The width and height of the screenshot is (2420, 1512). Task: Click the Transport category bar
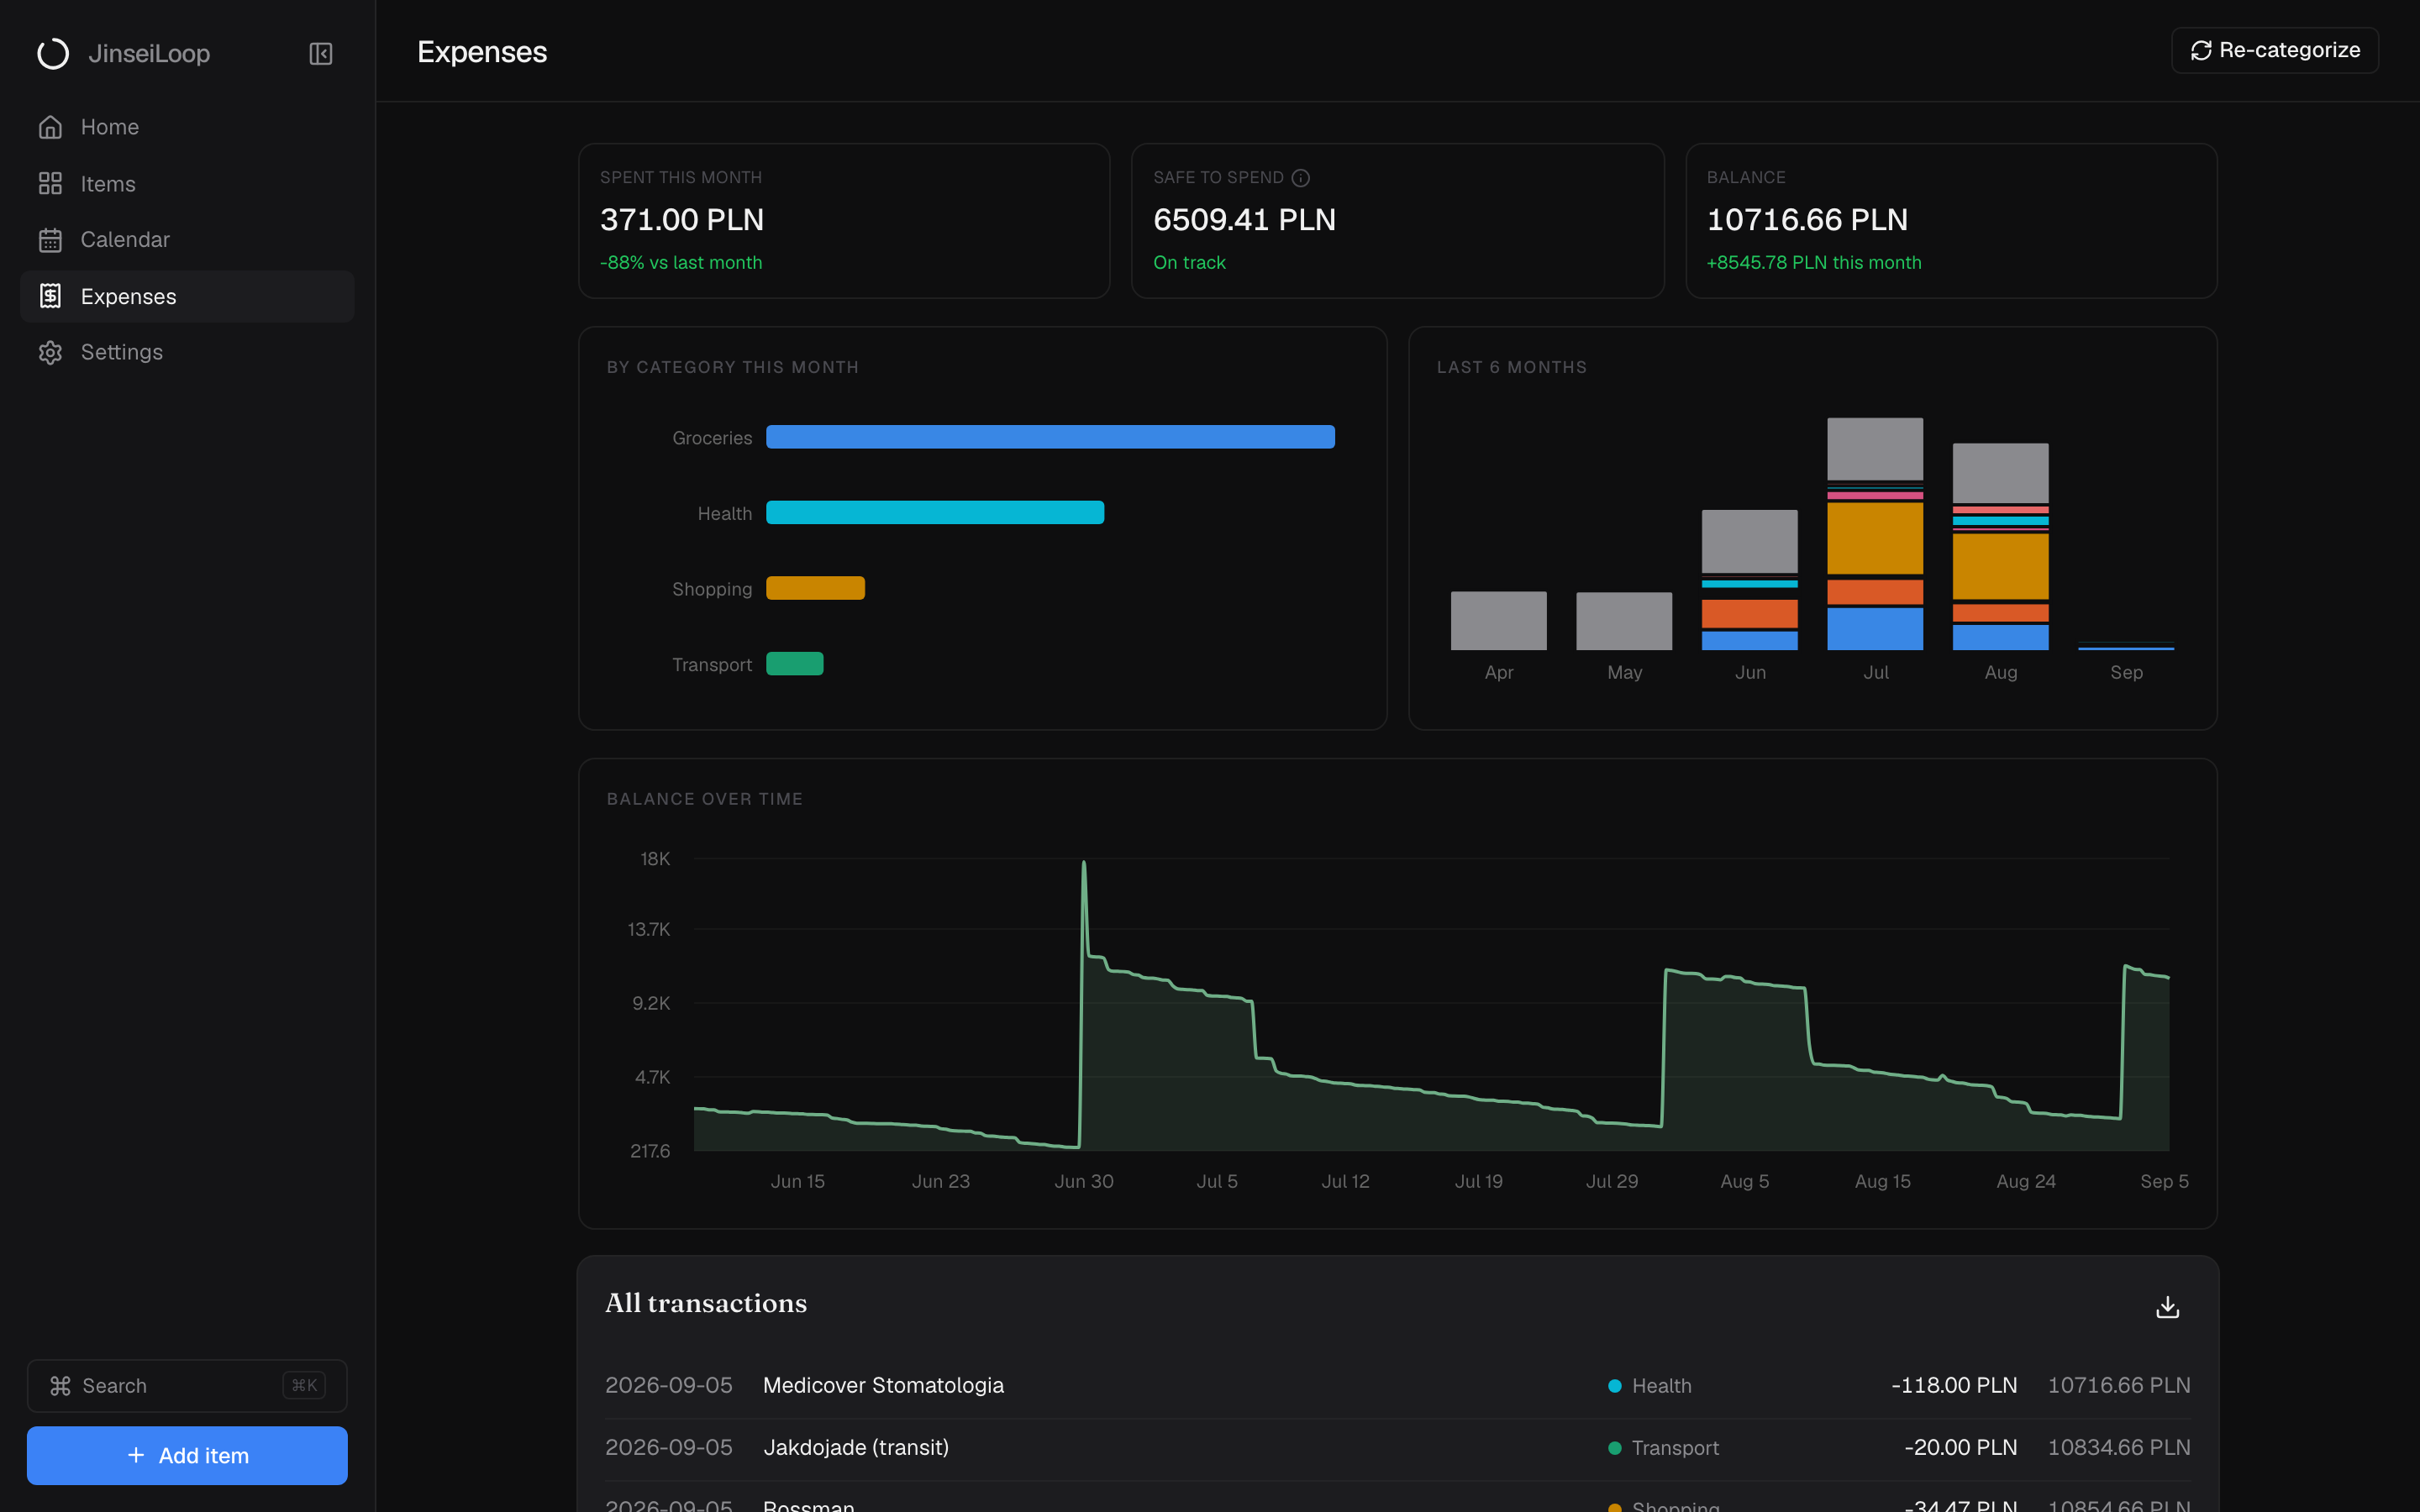795,664
